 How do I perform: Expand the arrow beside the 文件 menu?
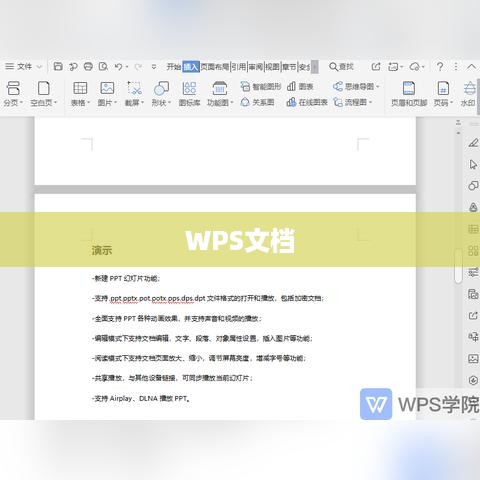pos(39,67)
